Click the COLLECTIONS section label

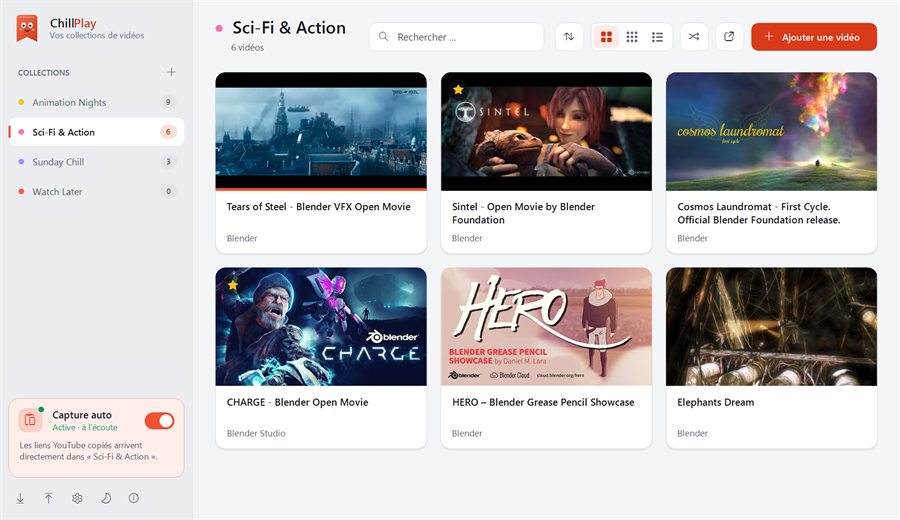coord(44,73)
